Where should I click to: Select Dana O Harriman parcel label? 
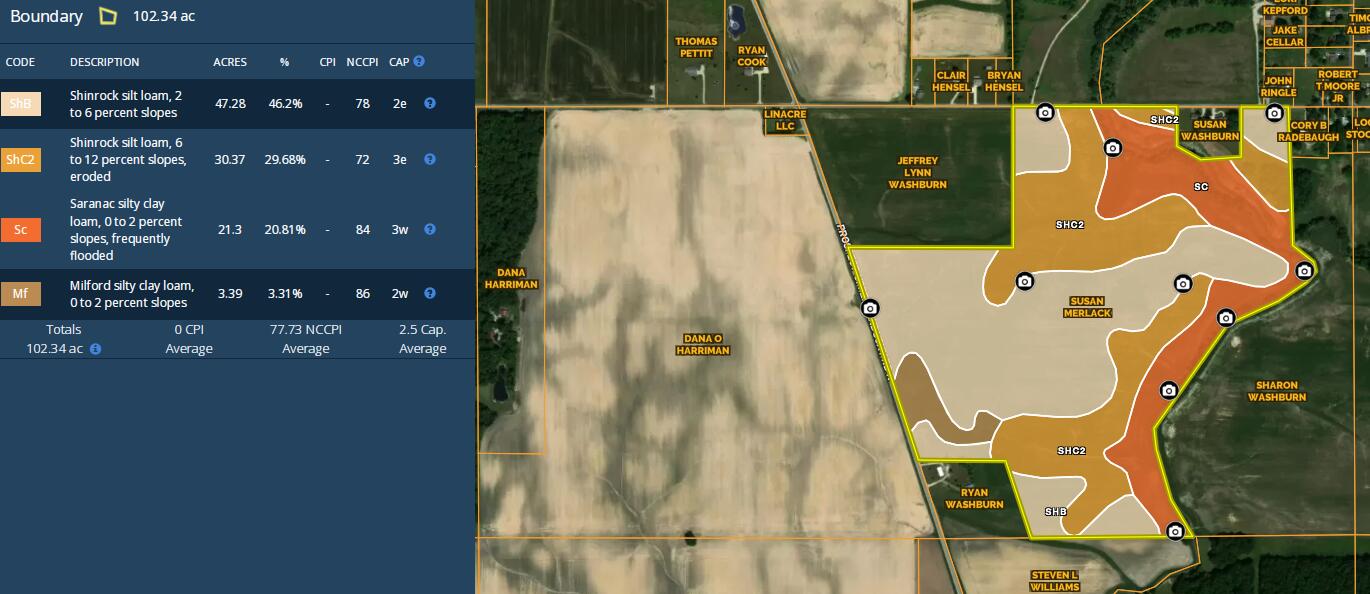[703, 344]
